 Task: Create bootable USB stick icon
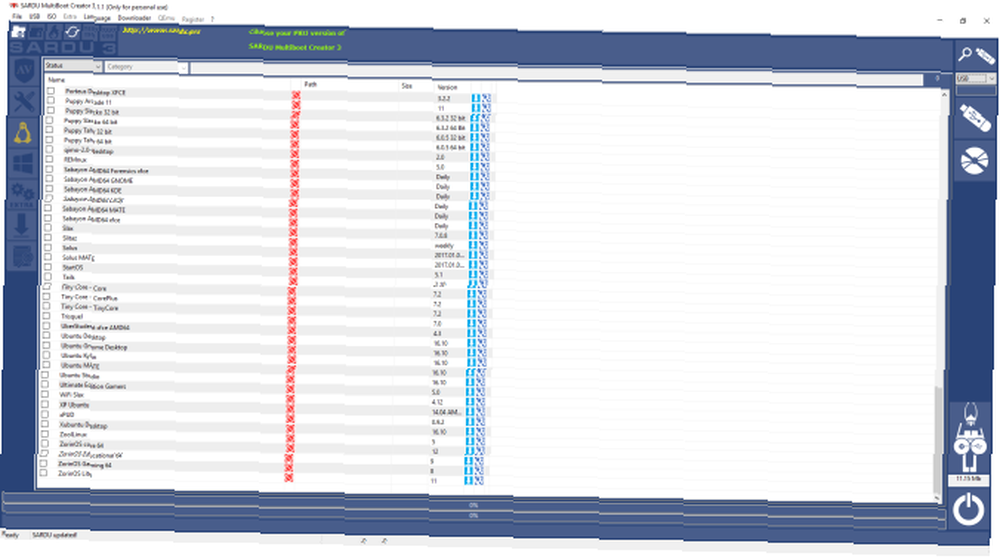click(x=975, y=117)
